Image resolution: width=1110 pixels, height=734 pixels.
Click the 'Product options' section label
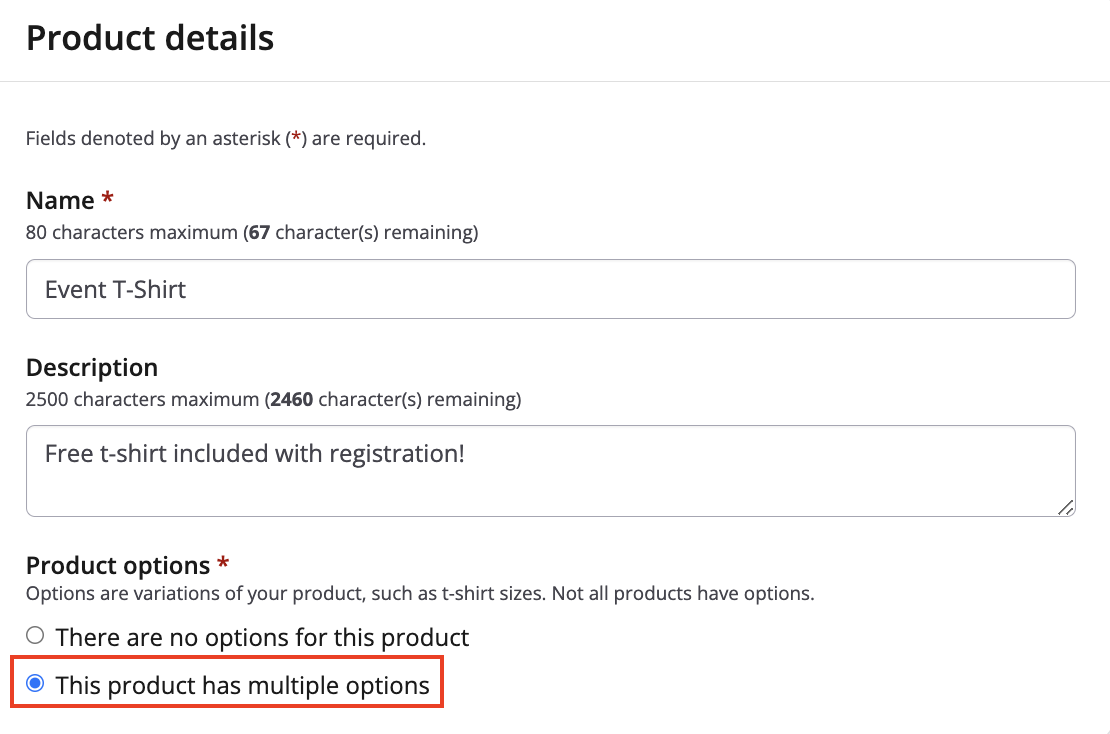(x=118, y=566)
